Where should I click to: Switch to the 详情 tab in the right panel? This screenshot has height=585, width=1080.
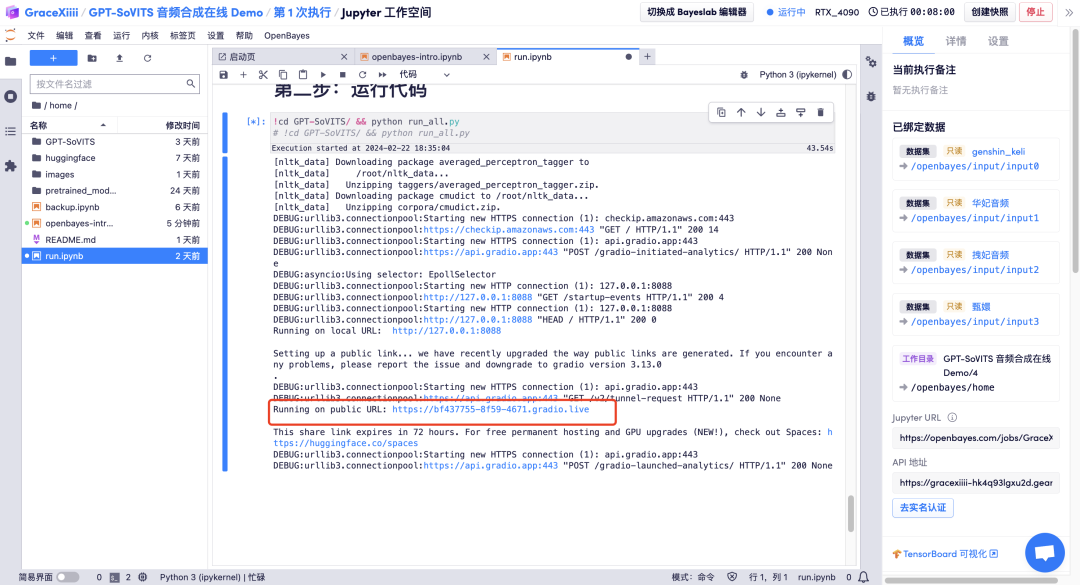click(x=955, y=41)
